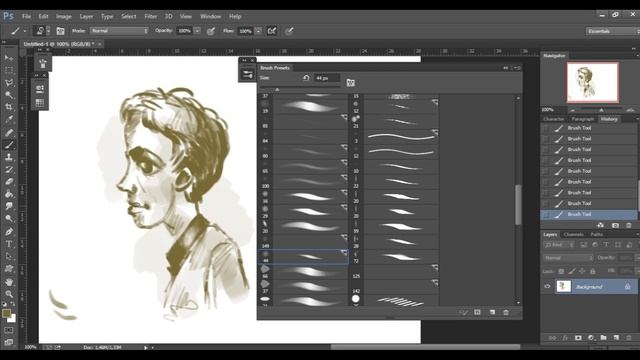Viewport: 640px width, 360px height.
Task: Create new snapshot in History panel
Action: click(615, 225)
